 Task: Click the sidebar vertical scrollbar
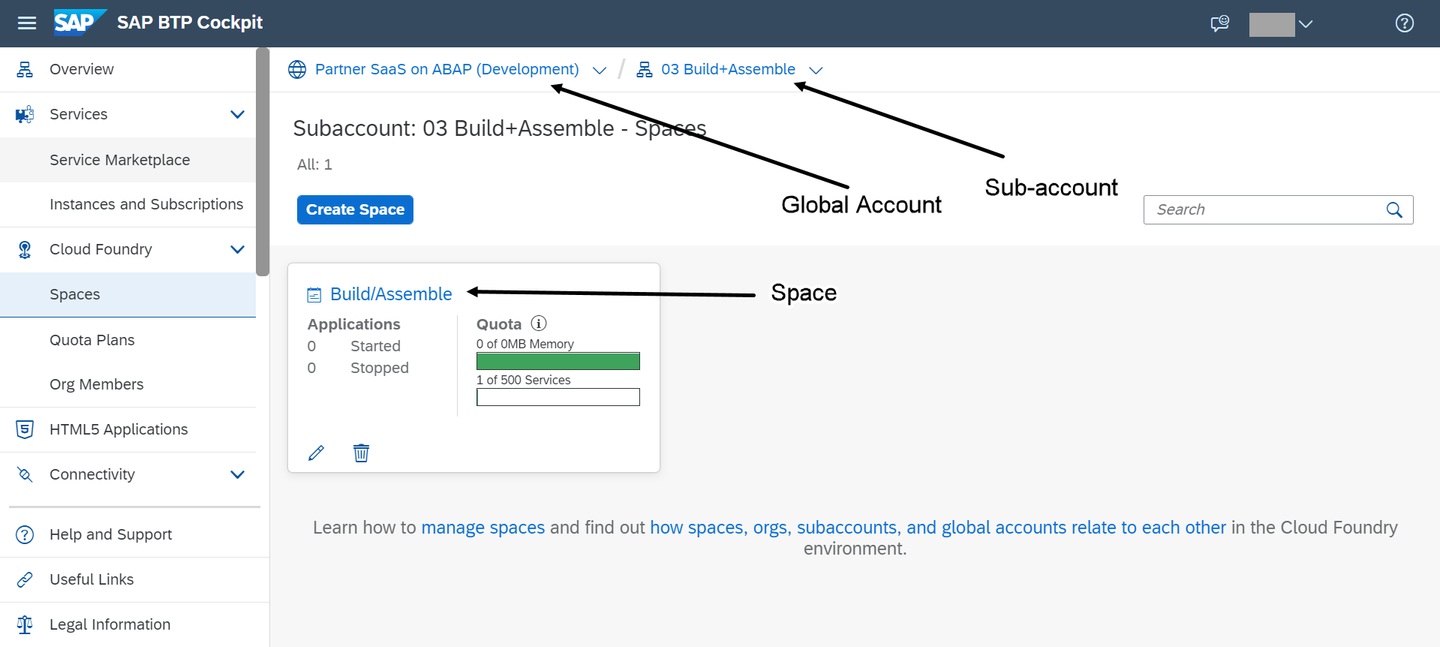[262, 162]
